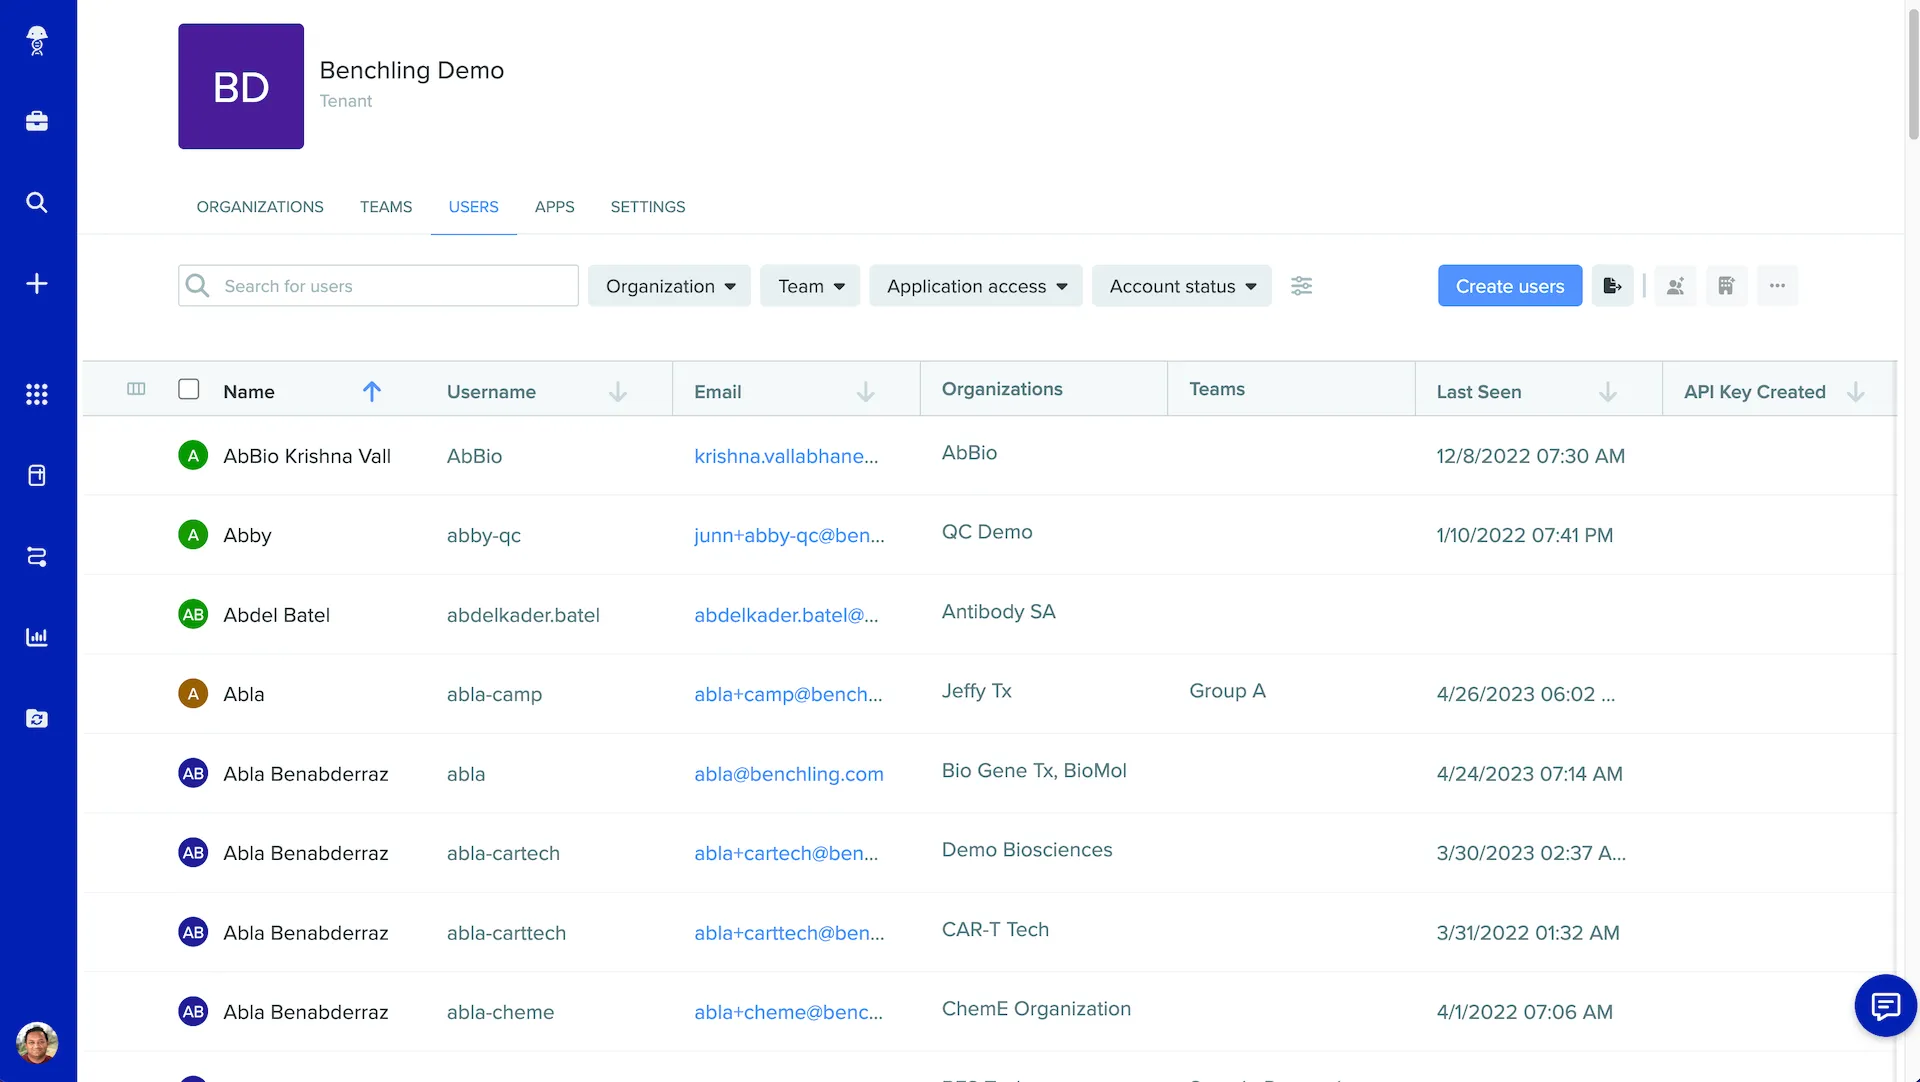
Task: Sort by Name using the up arrow
Action: pos(372,391)
